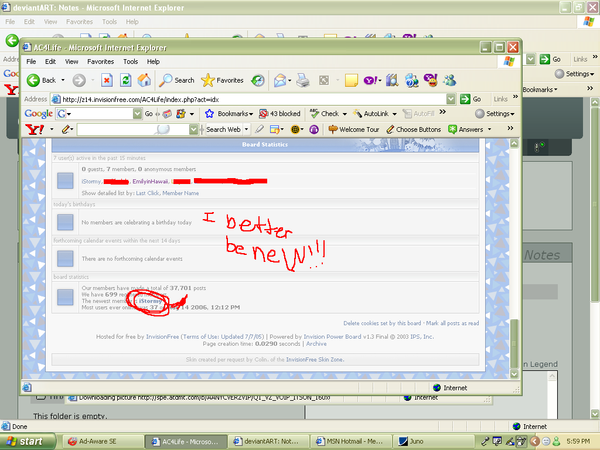Open Search Web dropdown arrow
Viewport: 600px width, 450px height.
pyautogui.click(x=246, y=129)
